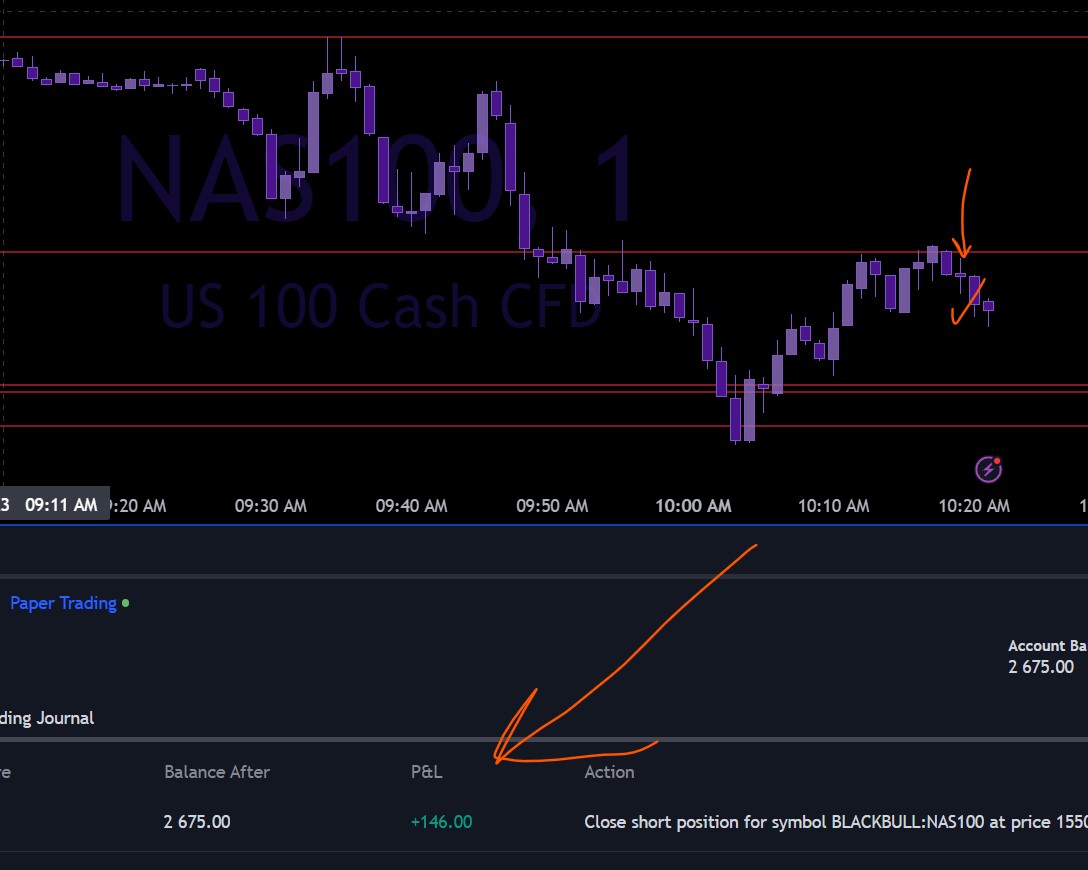Click the purple lightning bolt event icon

(x=988, y=470)
